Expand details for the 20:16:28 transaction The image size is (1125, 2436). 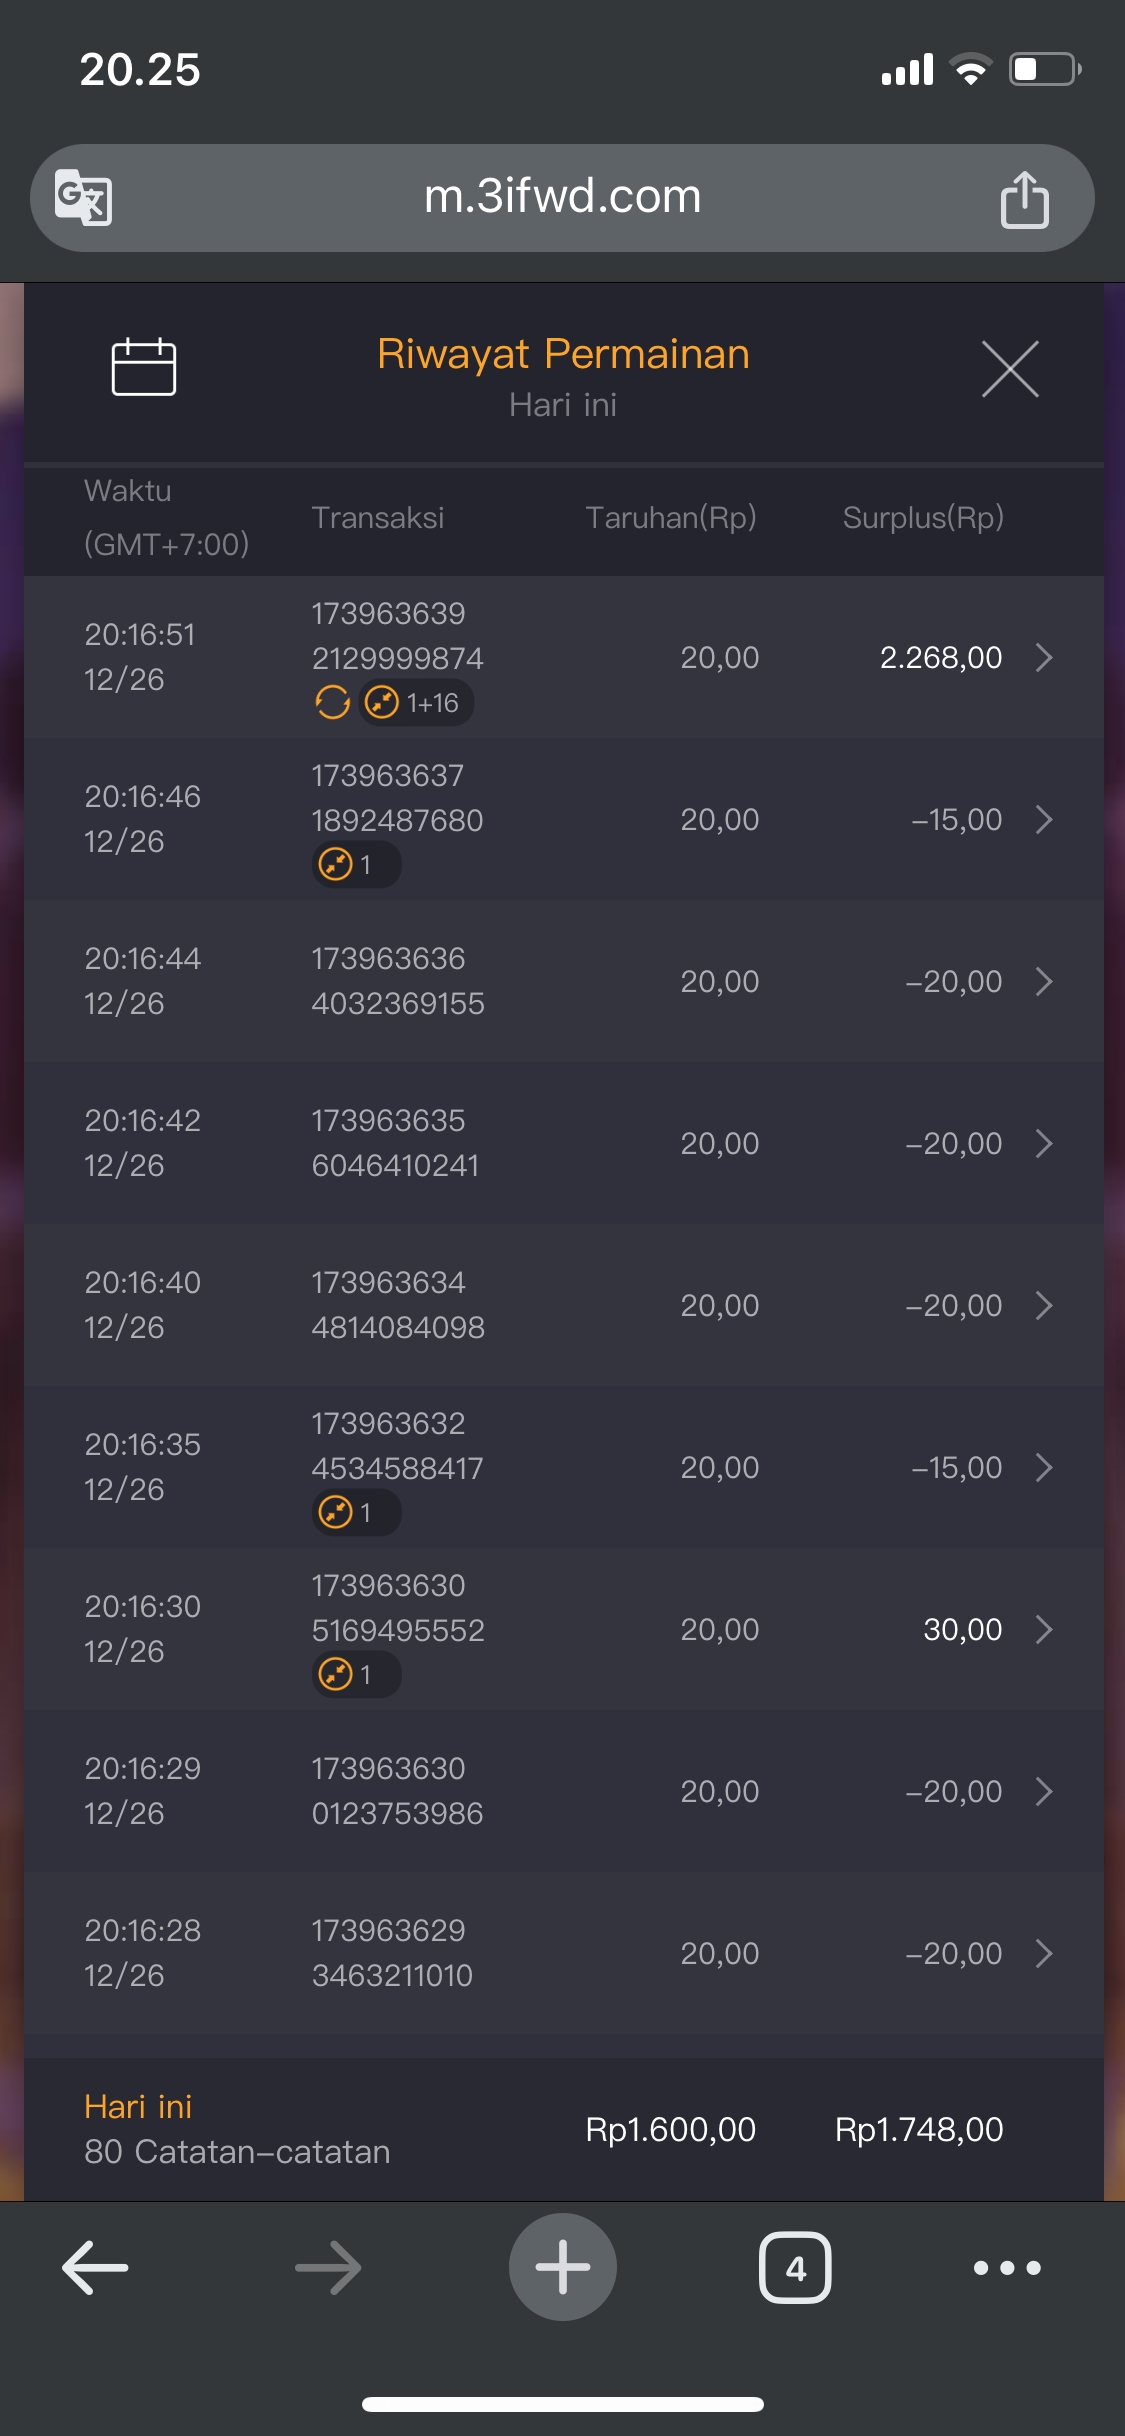click(x=1044, y=1953)
